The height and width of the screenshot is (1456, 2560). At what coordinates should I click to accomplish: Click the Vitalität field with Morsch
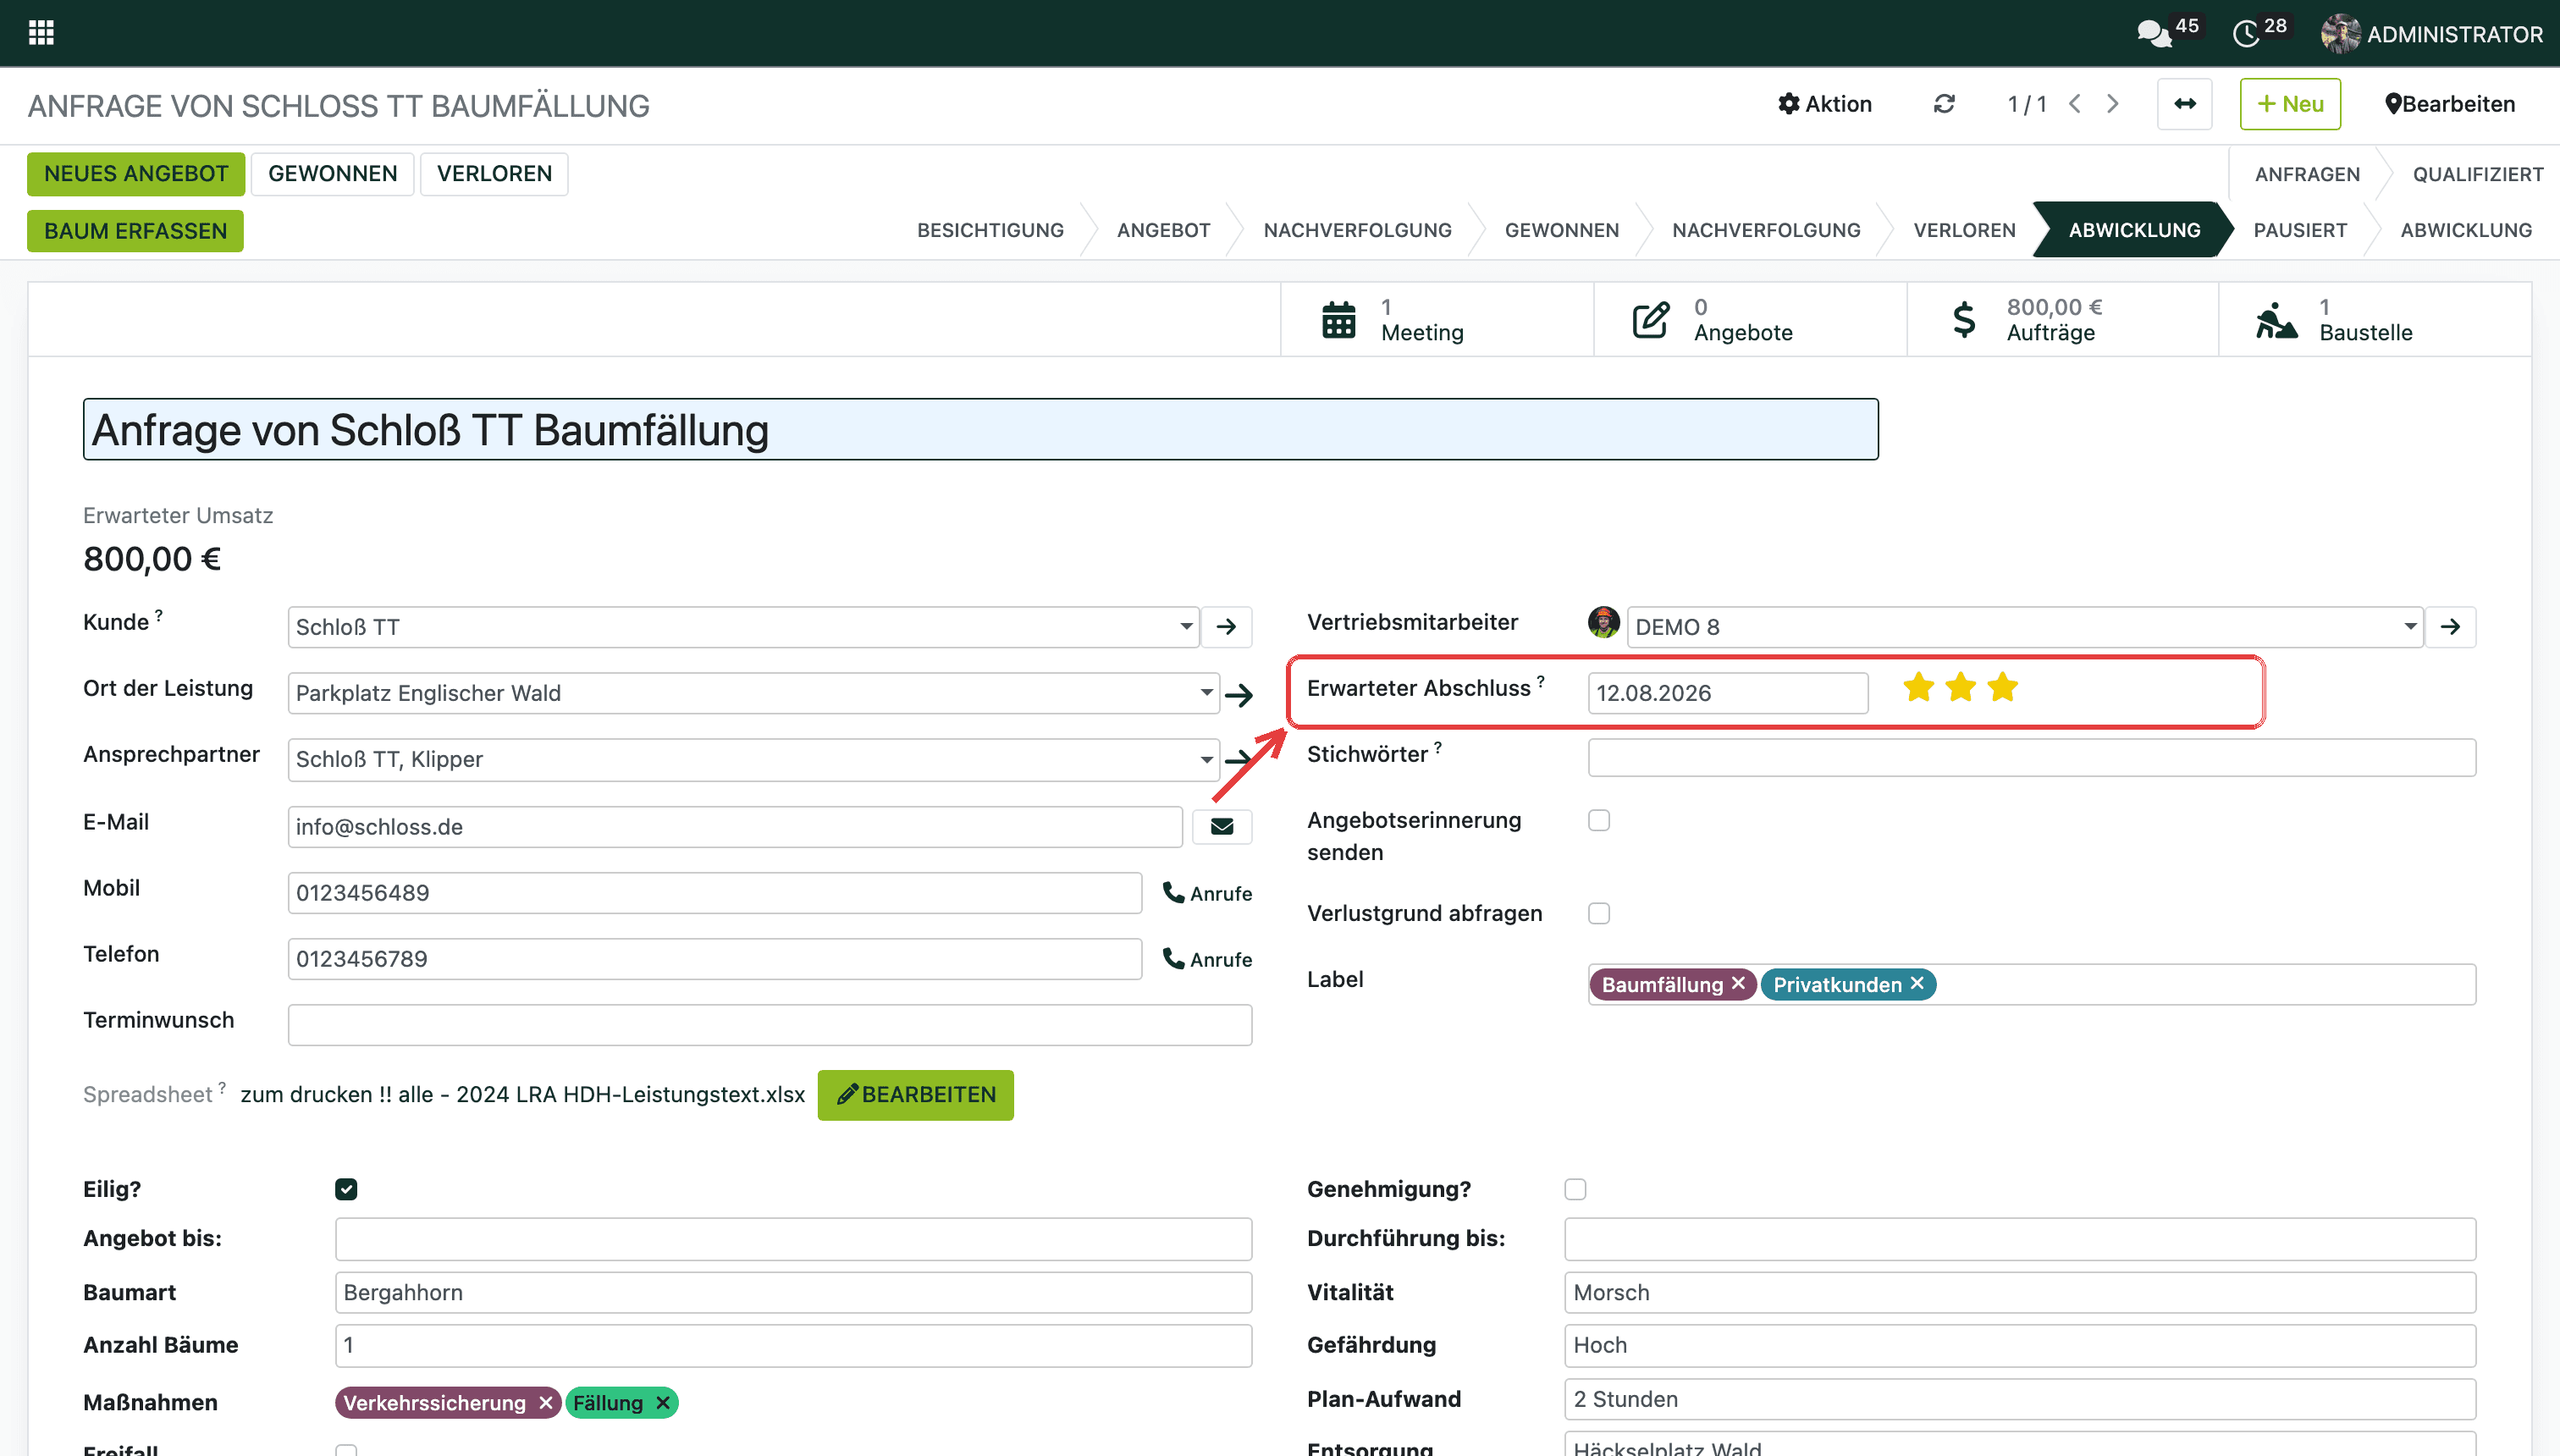[2020, 1292]
